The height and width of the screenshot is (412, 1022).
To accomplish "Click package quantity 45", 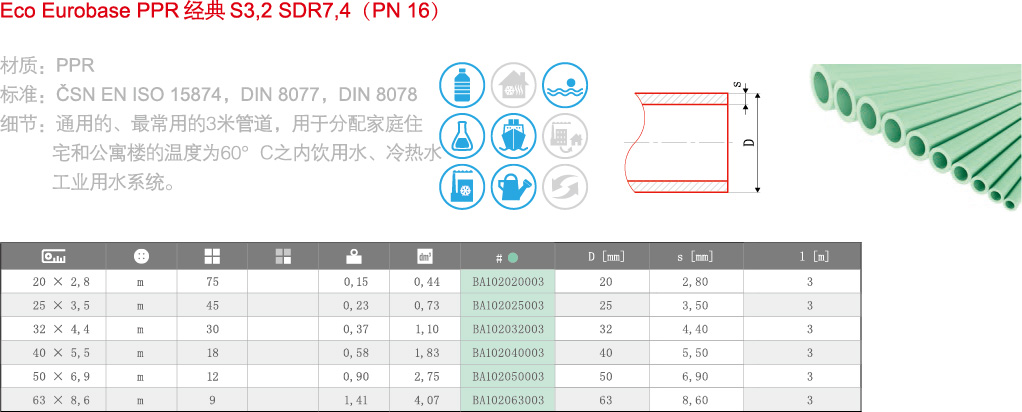I will coord(212,305).
